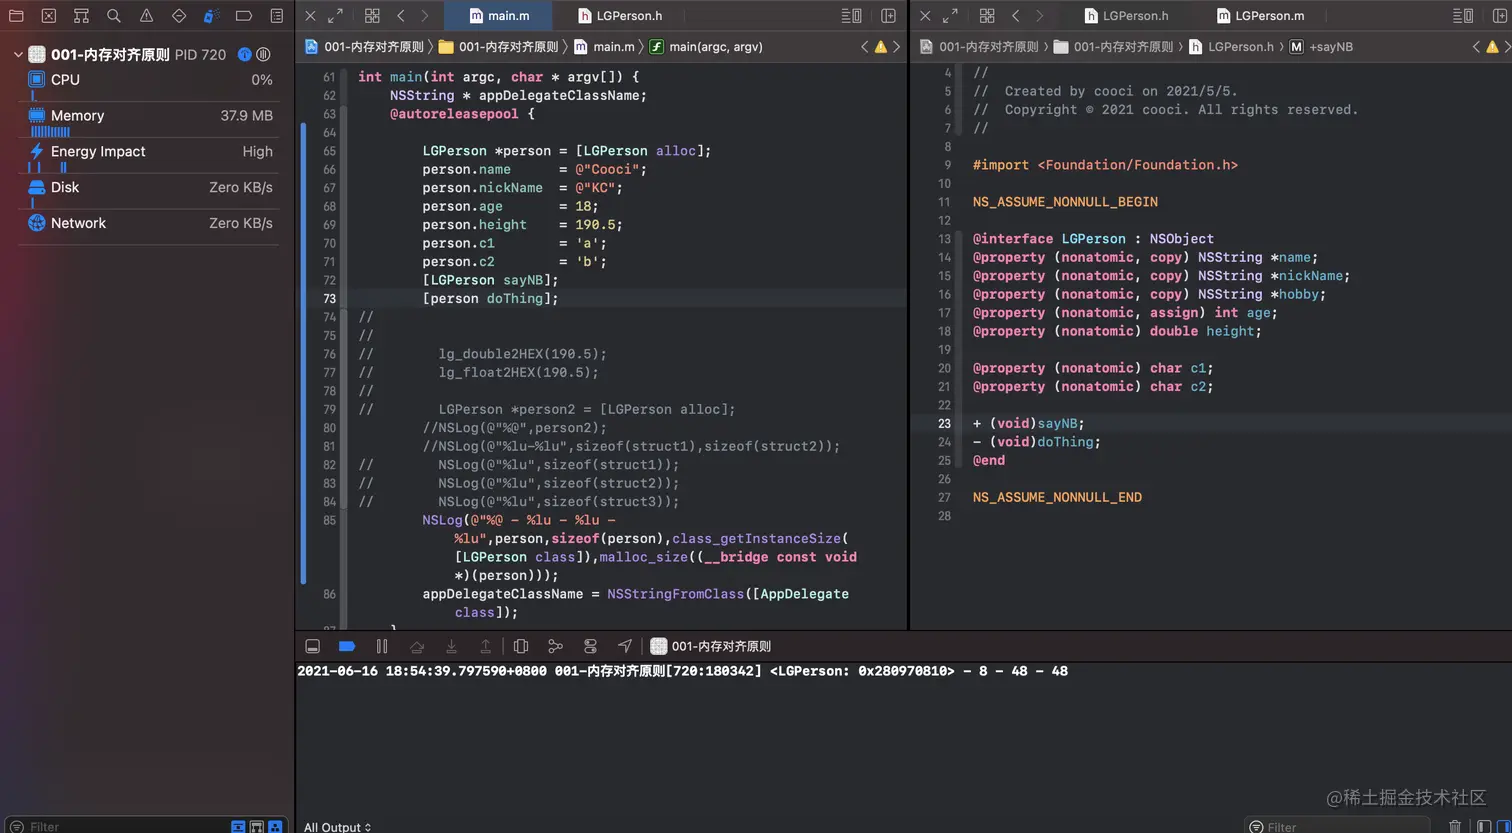Screen dimensions: 1512x833
Task: Click "NS_ASSUME_NONNULL_END" in LGPerson.h
Action: (1057, 497)
